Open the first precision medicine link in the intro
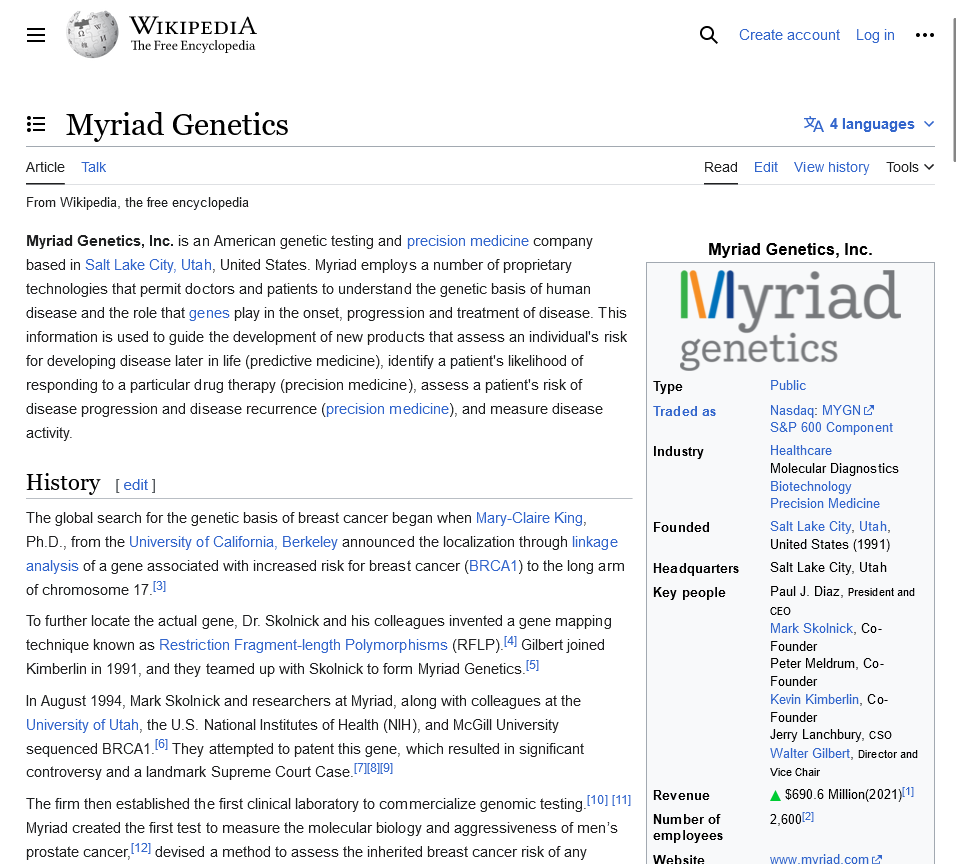This screenshot has height=864, width=956. [468, 241]
